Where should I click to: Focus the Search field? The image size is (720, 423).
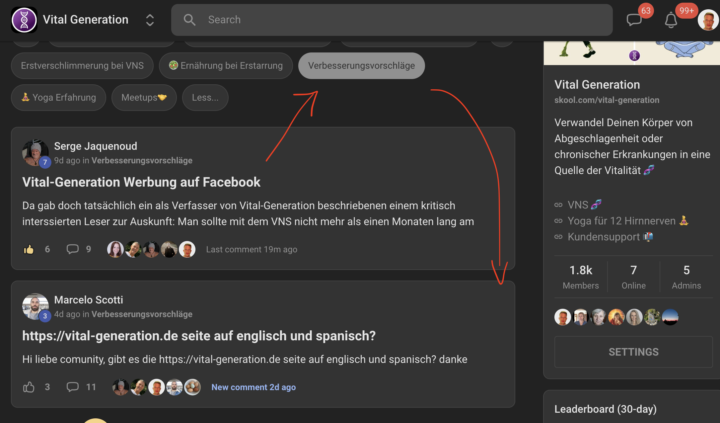pos(392,20)
